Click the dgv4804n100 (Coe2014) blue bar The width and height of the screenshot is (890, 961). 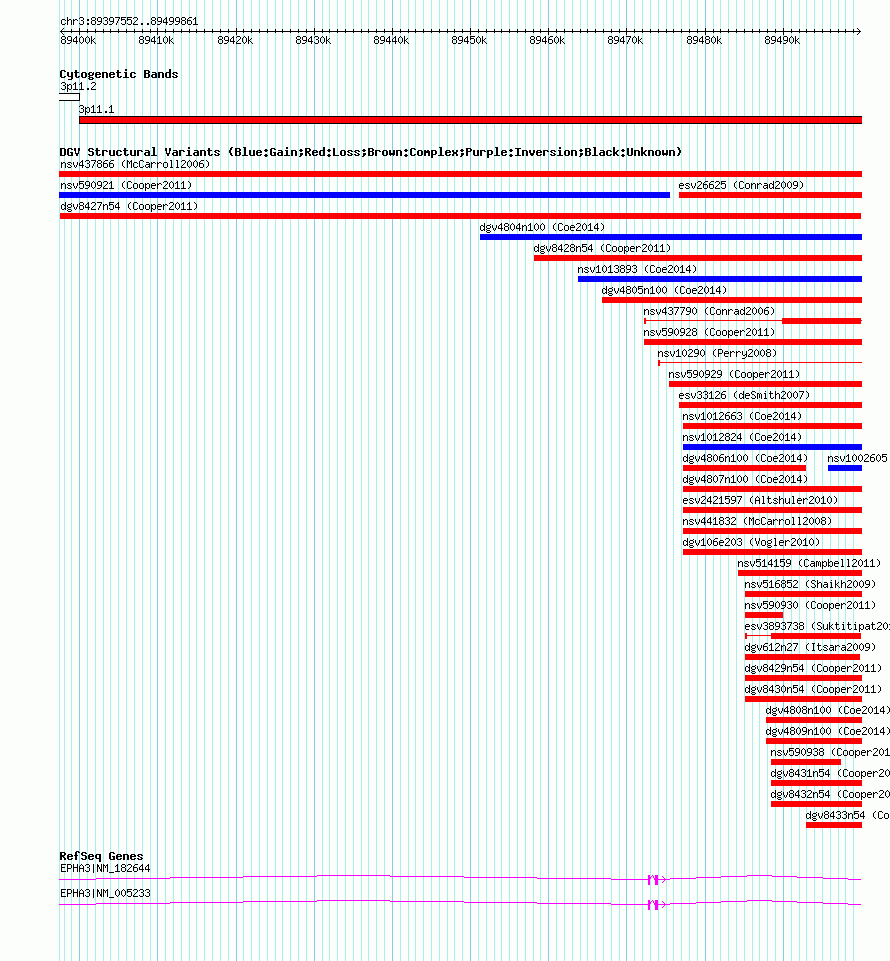[x=671, y=237]
